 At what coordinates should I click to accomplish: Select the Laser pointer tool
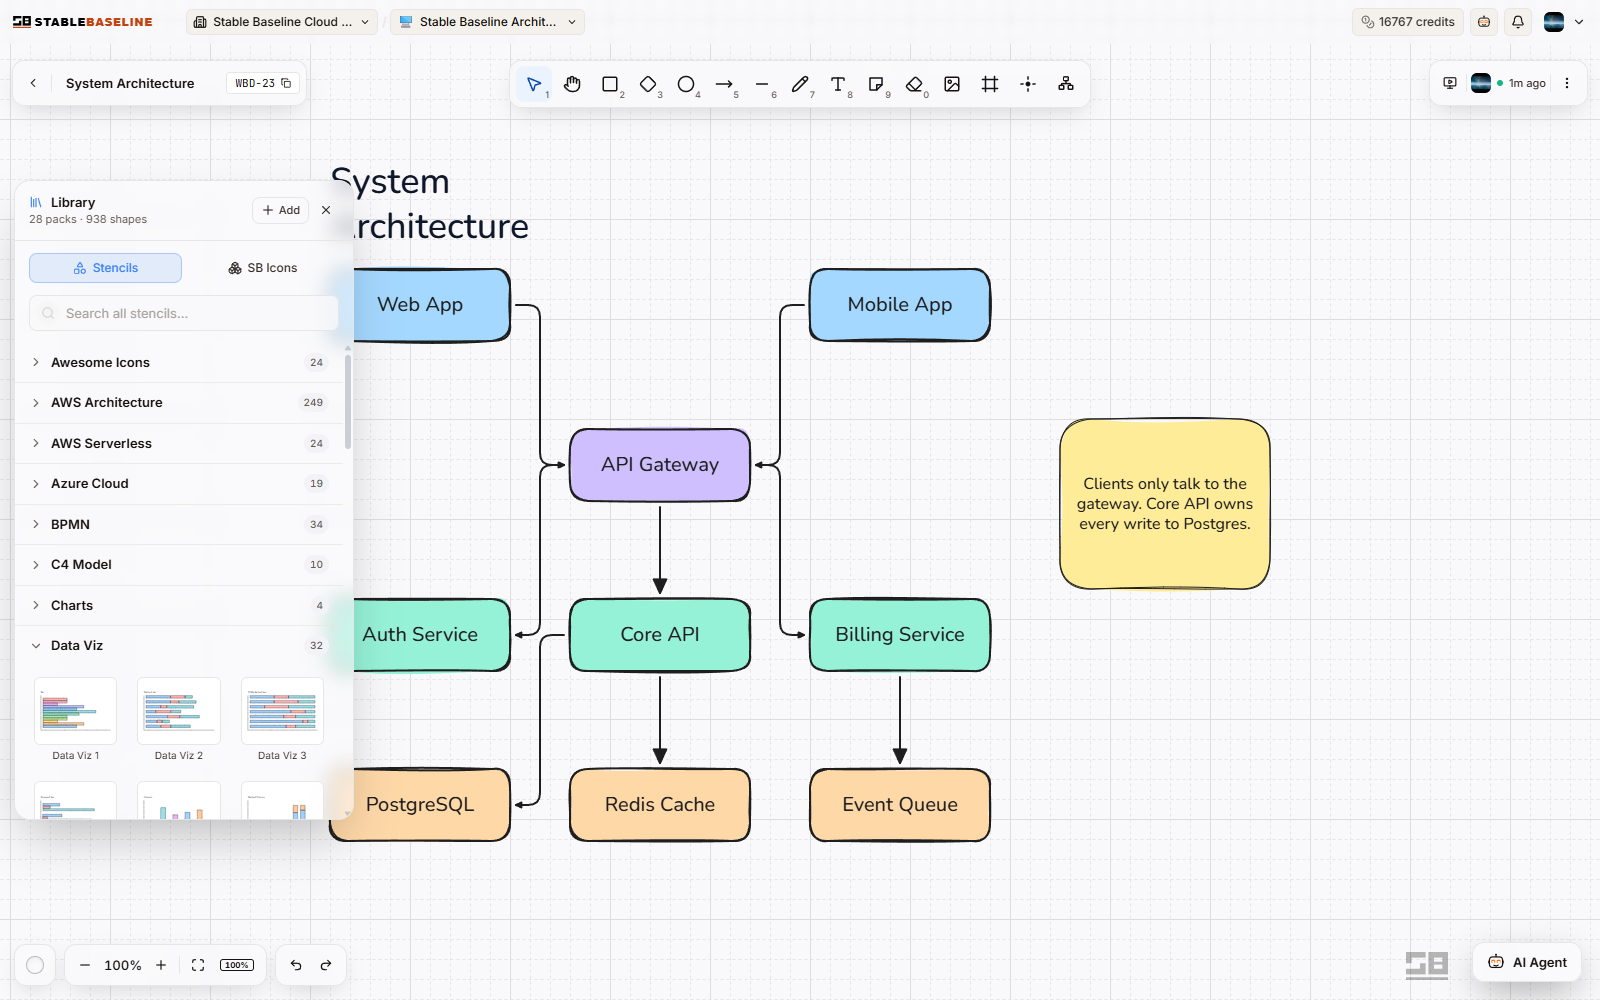point(1028,84)
